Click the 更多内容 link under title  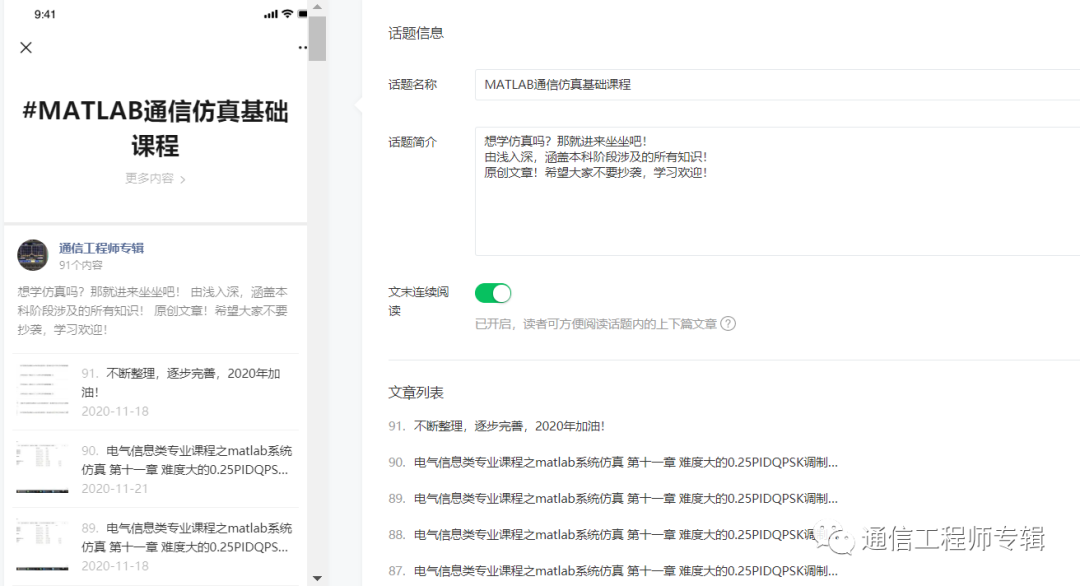pyautogui.click(x=155, y=178)
